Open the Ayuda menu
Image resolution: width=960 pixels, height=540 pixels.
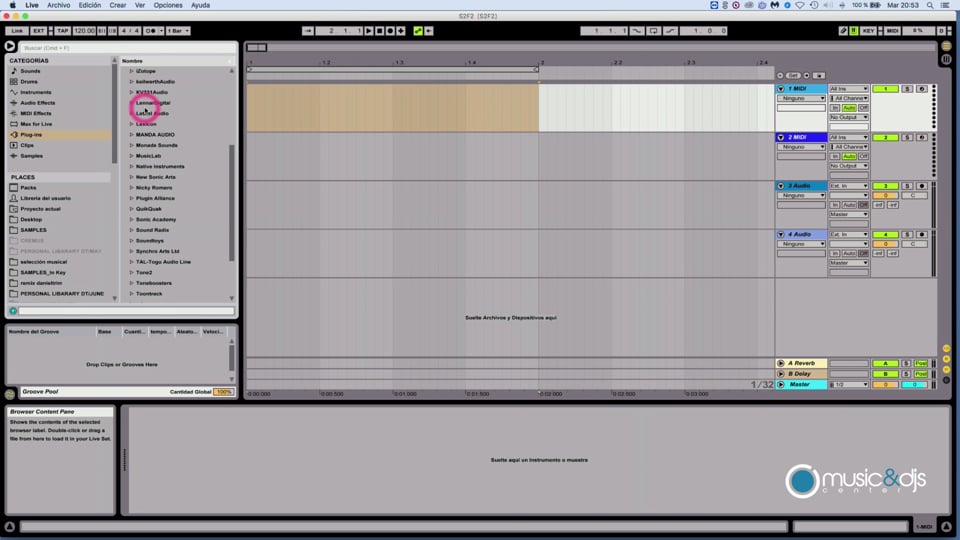200,5
